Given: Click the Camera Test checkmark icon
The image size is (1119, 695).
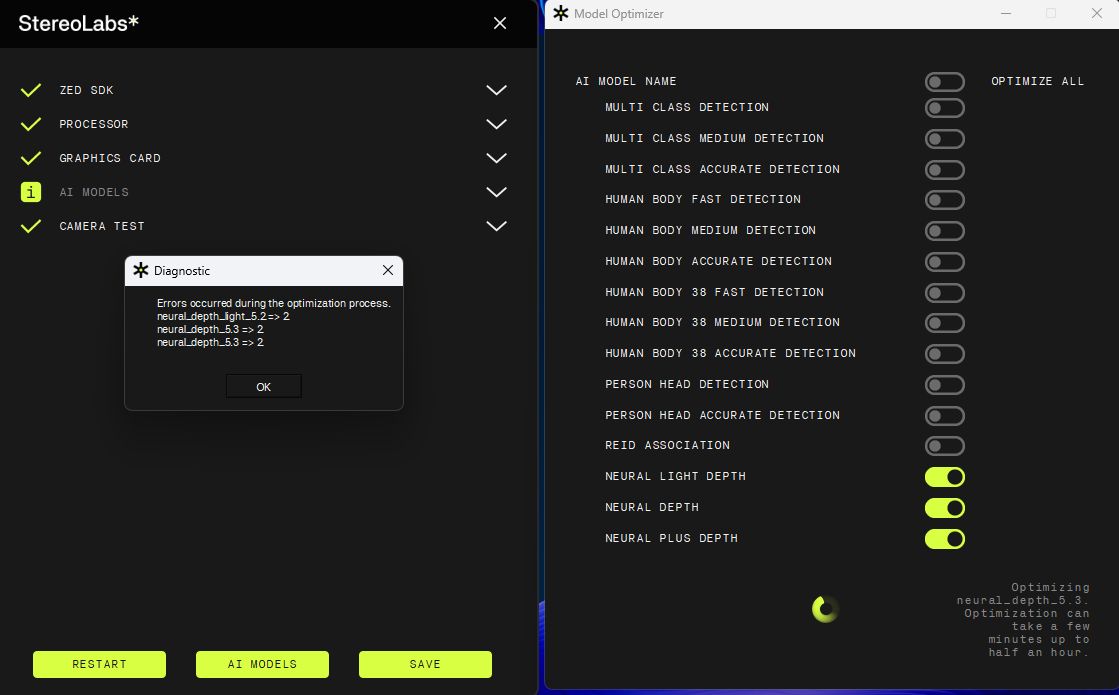Looking at the screenshot, I should click(31, 226).
